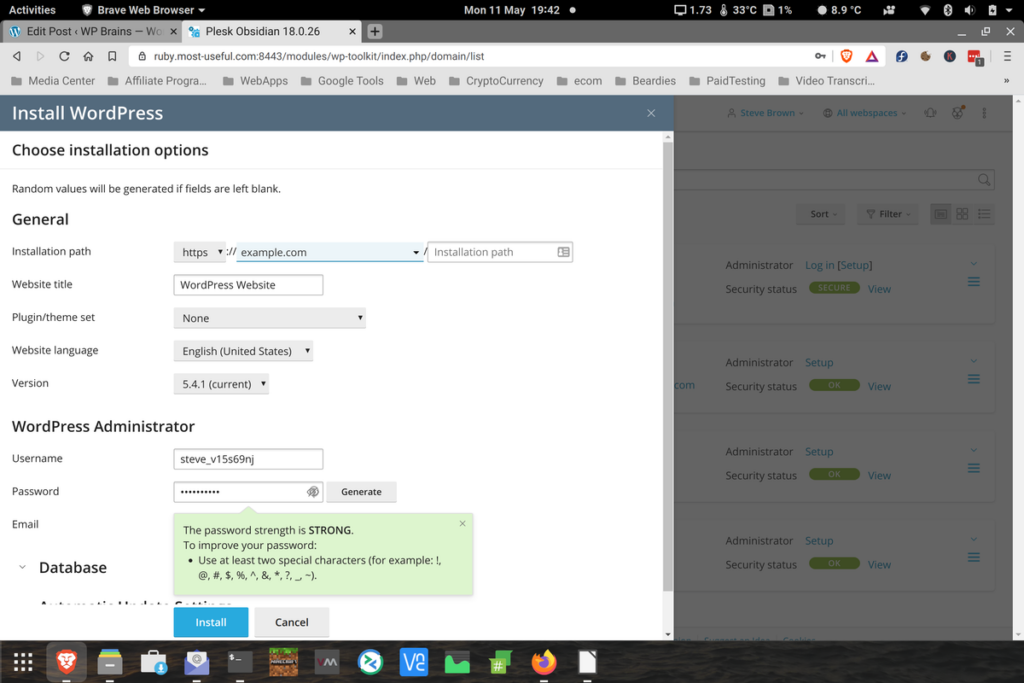
Task: Click the blue Install button
Action: [211, 622]
